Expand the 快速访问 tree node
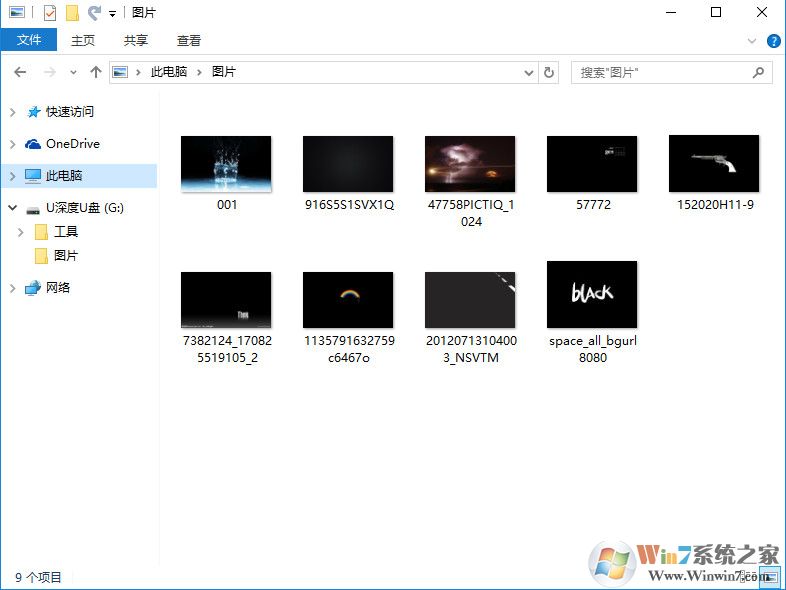This screenshot has height=590, width=786. (x=12, y=112)
